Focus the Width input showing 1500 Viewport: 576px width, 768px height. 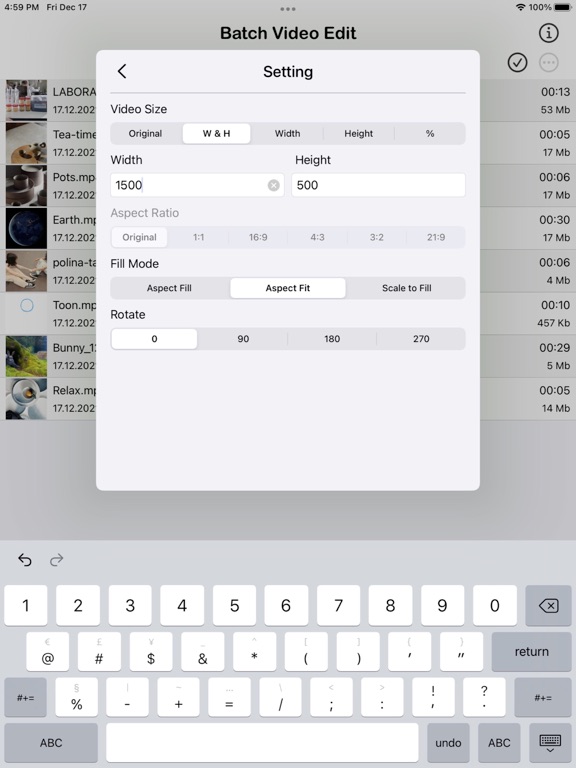tap(197, 185)
